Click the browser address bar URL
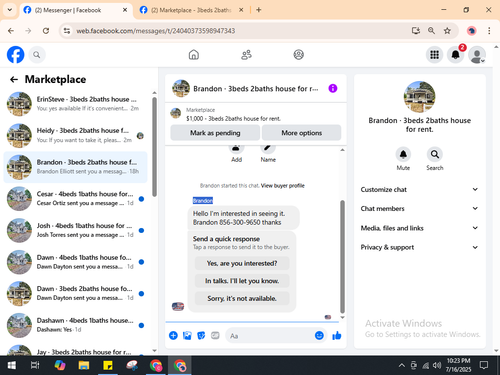500x375 pixels. (156, 31)
